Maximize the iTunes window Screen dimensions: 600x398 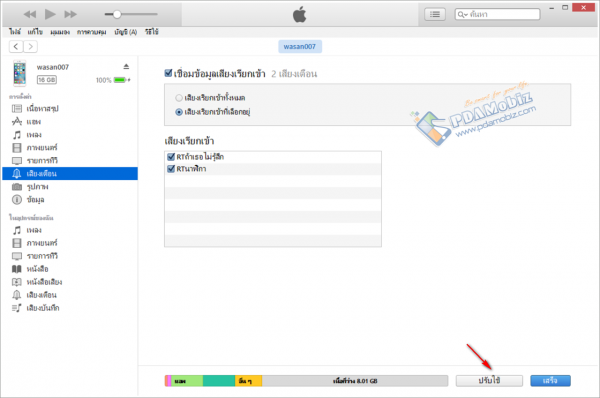(x=565, y=8)
